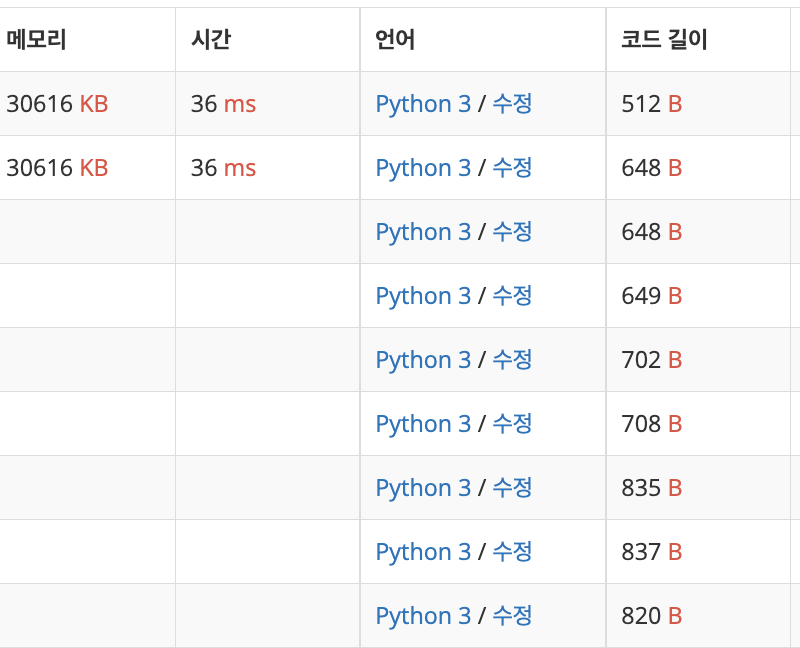Click 수정 link in the 820 B row

point(512,615)
